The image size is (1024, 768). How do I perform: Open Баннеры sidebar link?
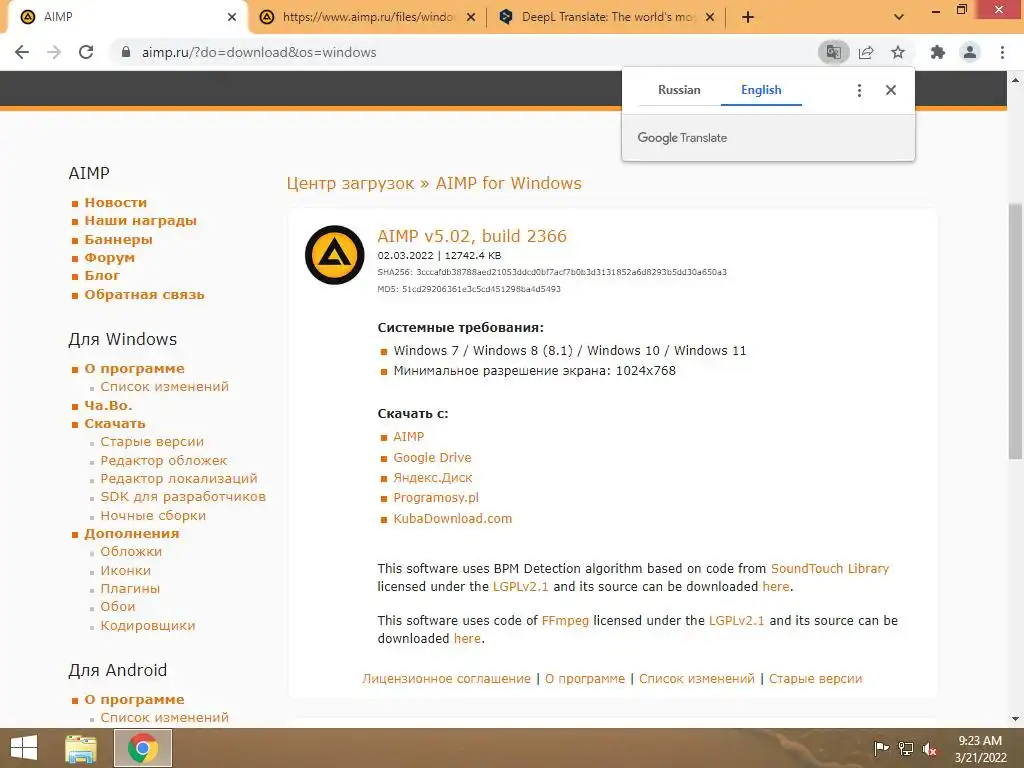tap(118, 239)
